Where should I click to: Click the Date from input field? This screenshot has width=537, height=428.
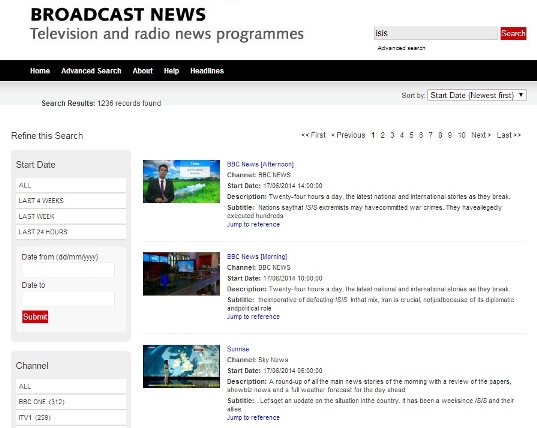pos(68,270)
